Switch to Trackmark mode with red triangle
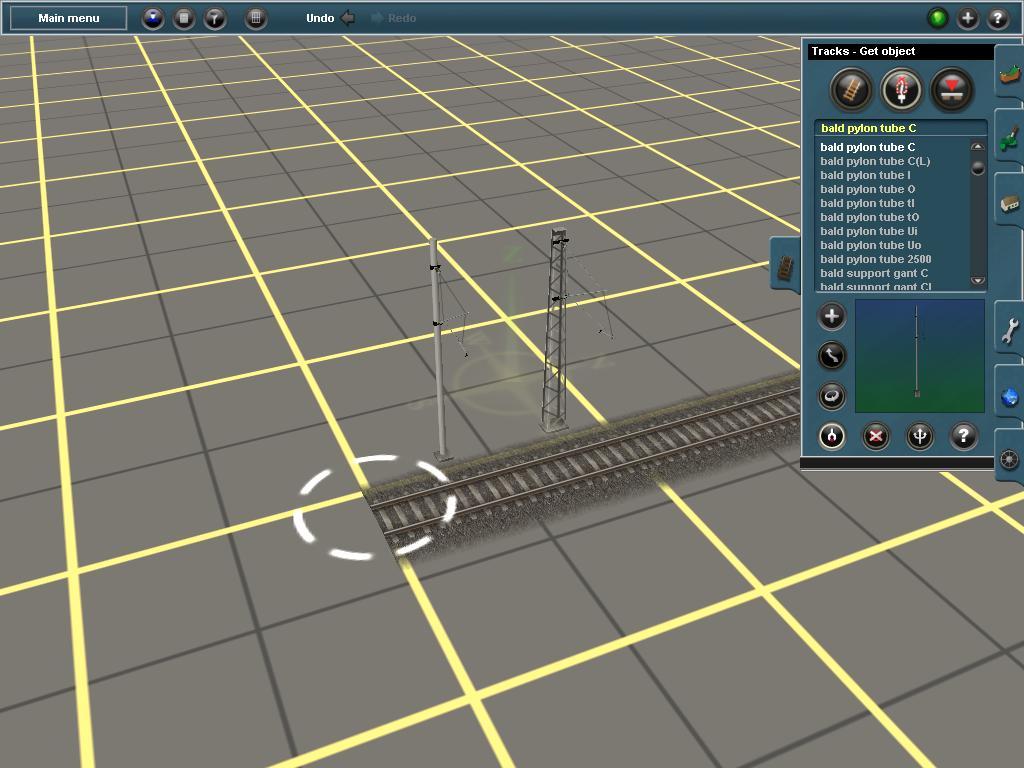The image size is (1024, 768). tap(952, 89)
